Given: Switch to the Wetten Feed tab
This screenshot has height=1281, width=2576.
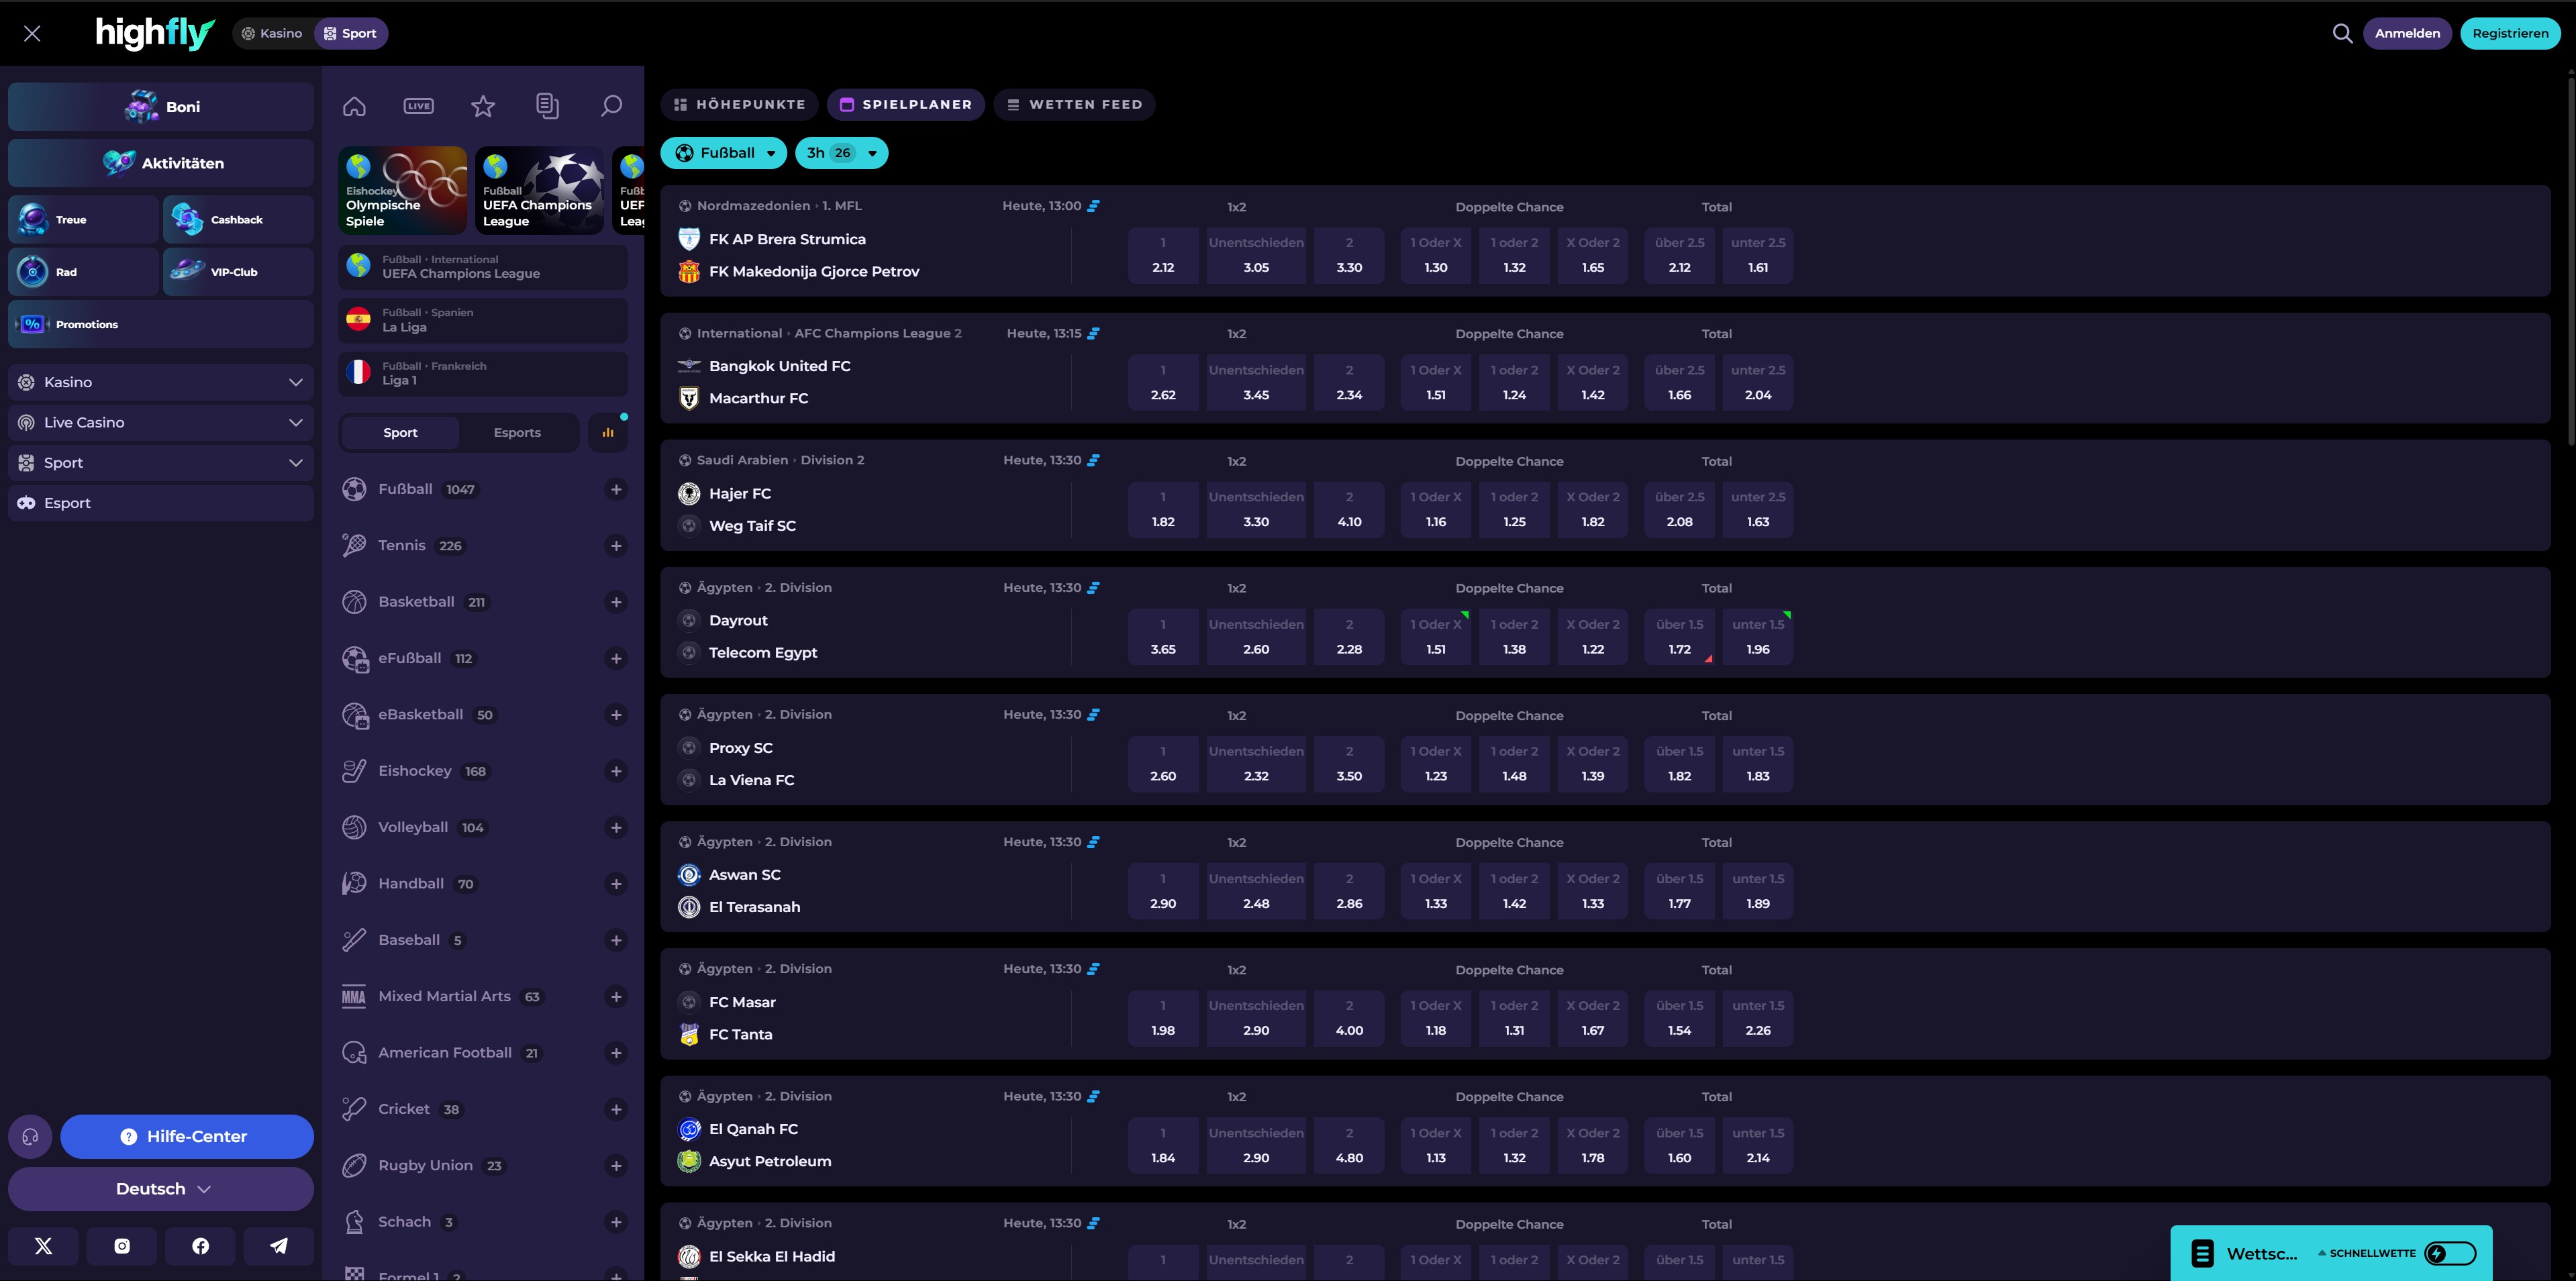Looking at the screenshot, I should (x=1074, y=104).
